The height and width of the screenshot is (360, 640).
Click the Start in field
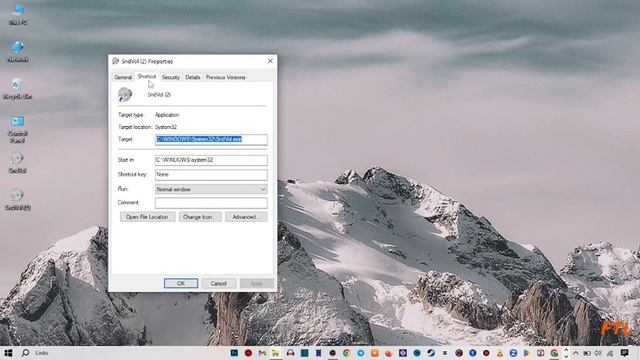[x=211, y=160]
